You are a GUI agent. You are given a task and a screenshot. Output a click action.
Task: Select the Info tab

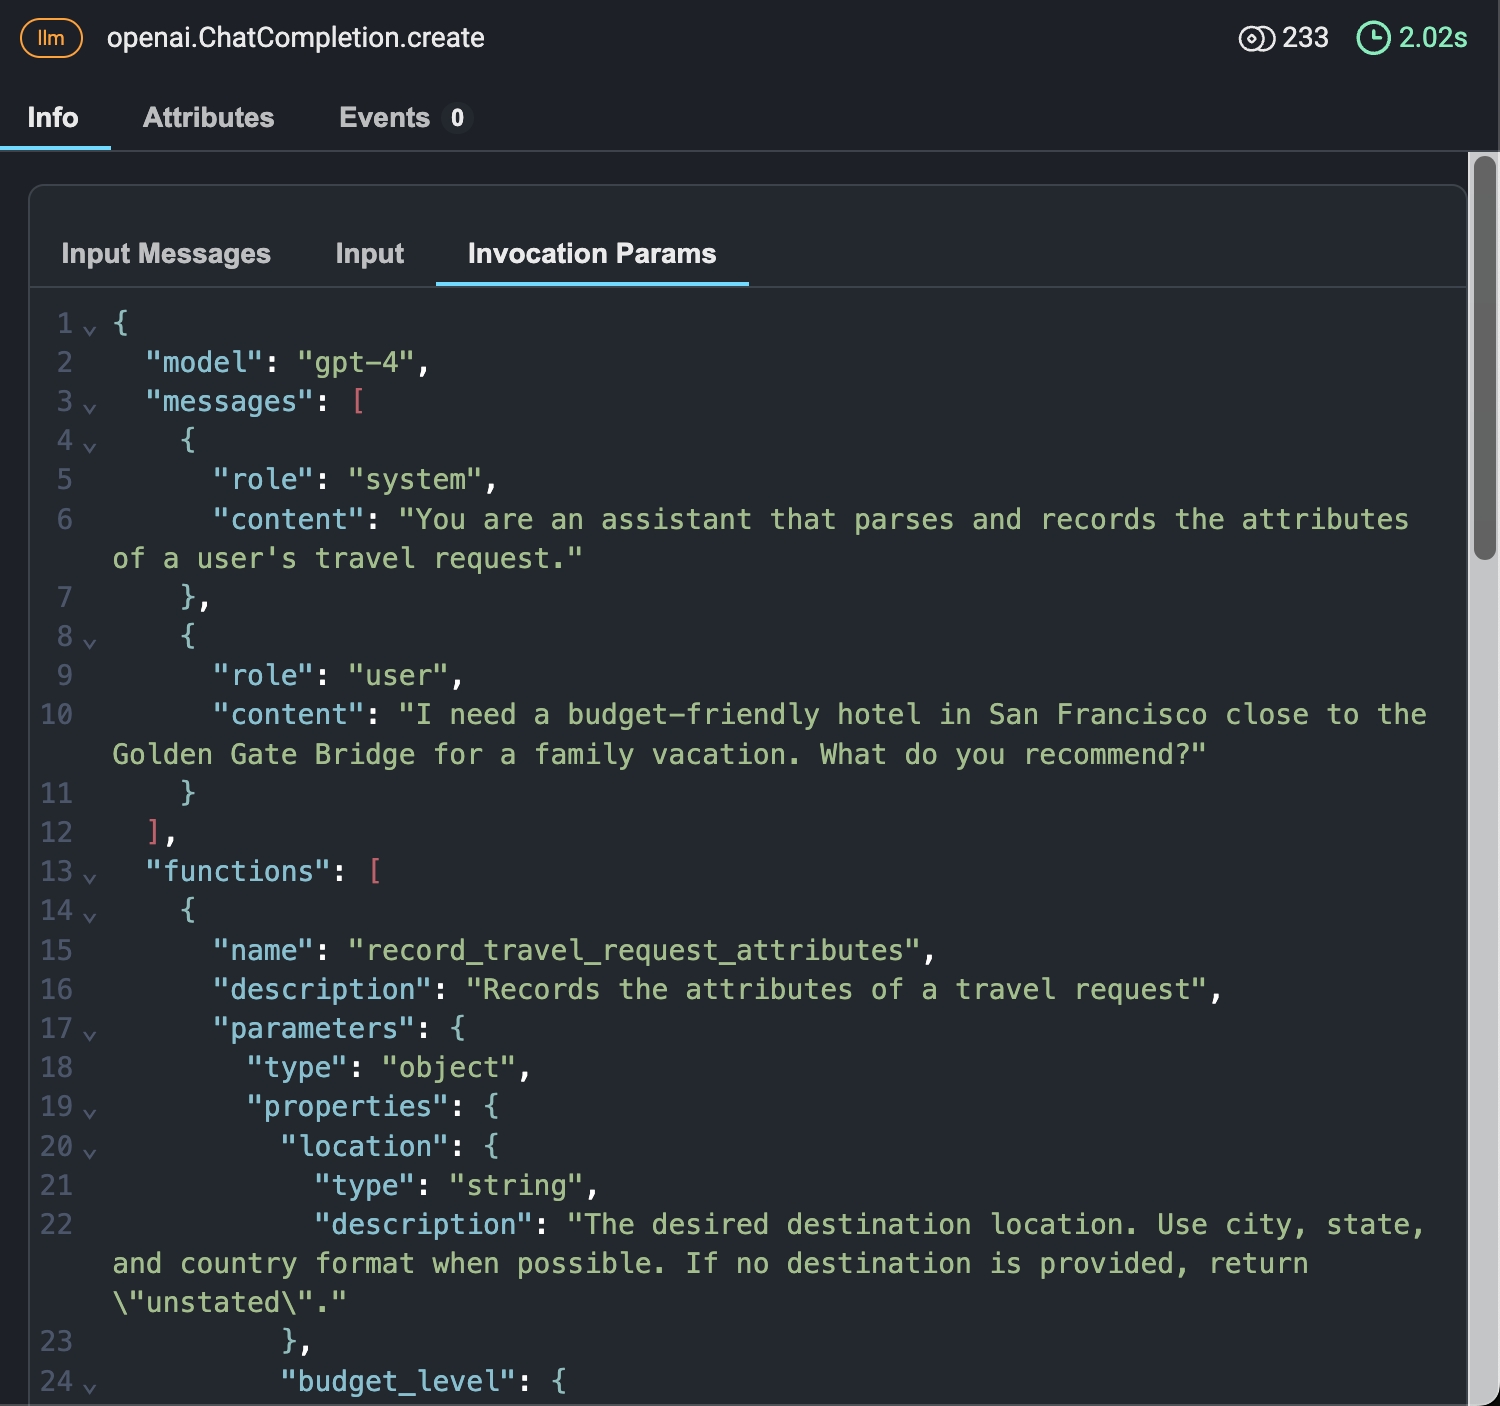click(53, 117)
